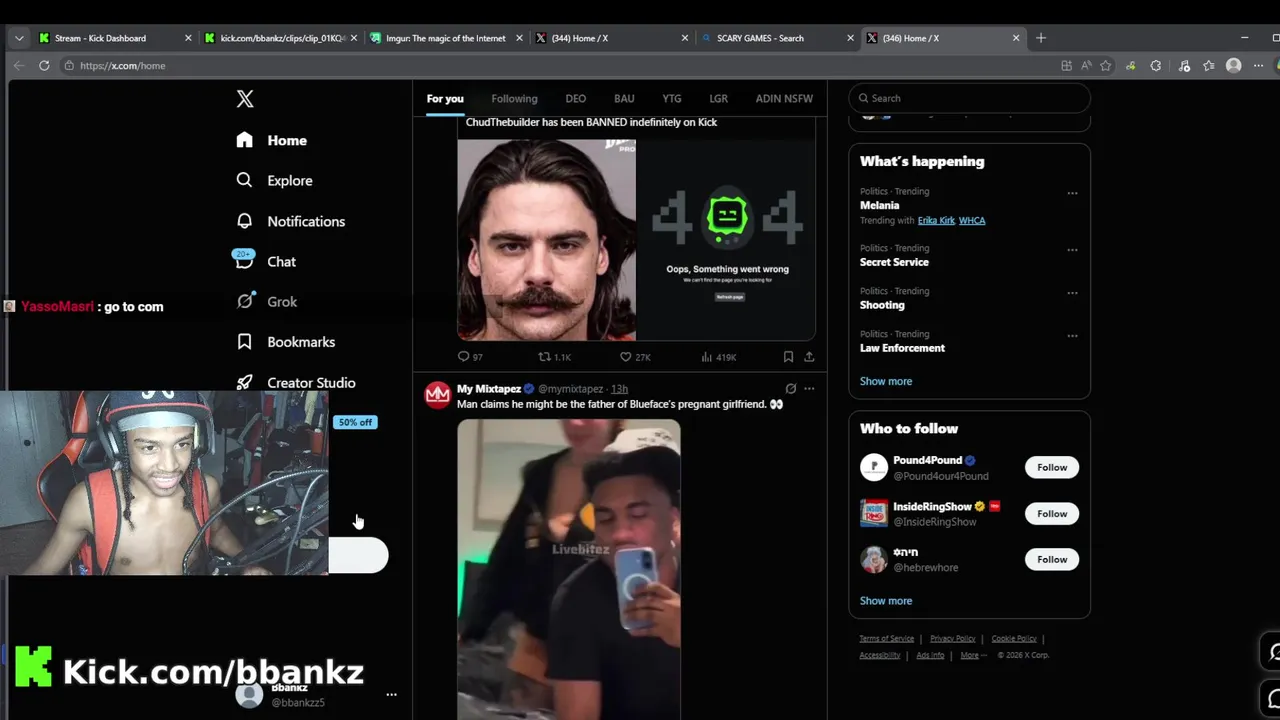Open Bookmarks in the sidebar

point(285,342)
